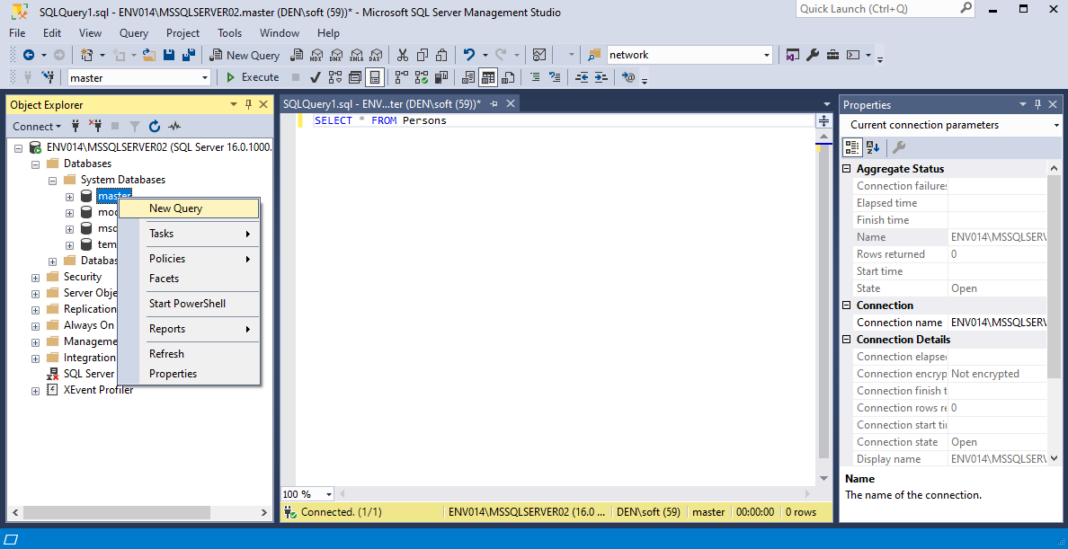This screenshot has width=1068, height=549.
Task: Open the 100 % zoom dropdown
Action: click(329, 494)
